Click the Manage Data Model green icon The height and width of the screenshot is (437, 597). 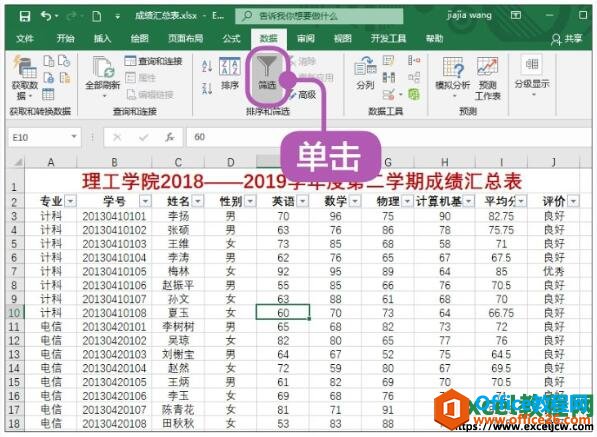(x=414, y=94)
